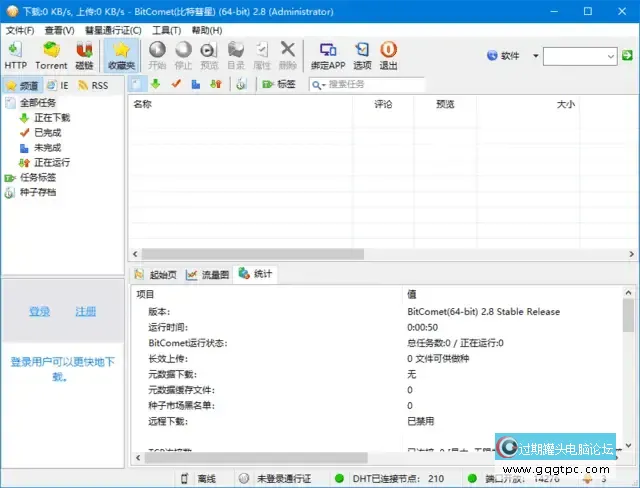Screen dimensions: 640x488
Task: Sort task list by 预览 column
Action: [x=445, y=104]
